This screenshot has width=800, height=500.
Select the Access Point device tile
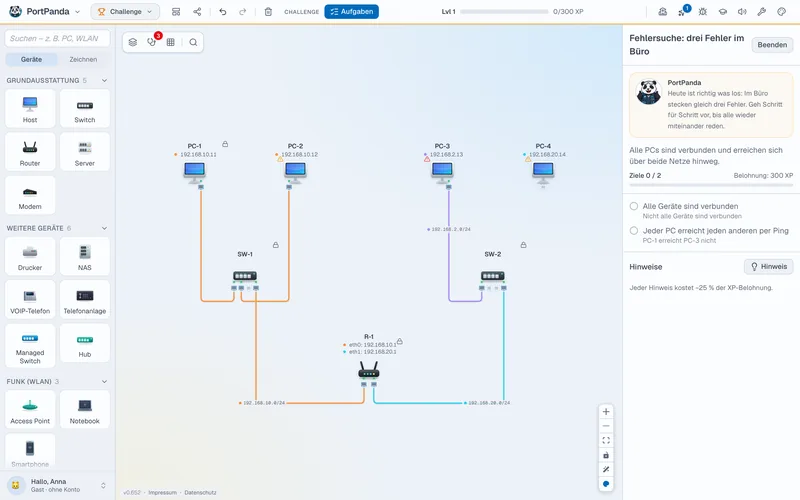click(x=30, y=410)
